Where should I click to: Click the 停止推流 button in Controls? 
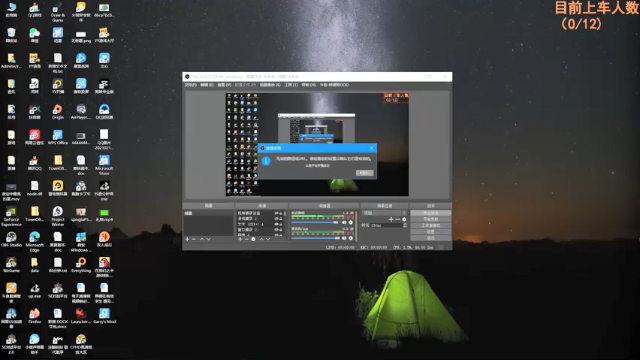431,213
